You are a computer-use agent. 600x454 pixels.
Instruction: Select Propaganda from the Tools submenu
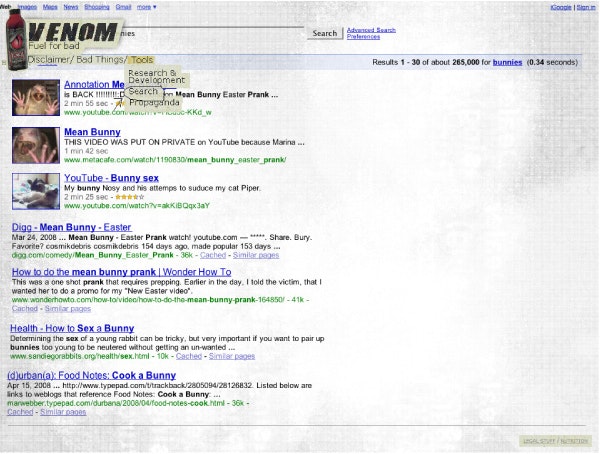(x=154, y=103)
